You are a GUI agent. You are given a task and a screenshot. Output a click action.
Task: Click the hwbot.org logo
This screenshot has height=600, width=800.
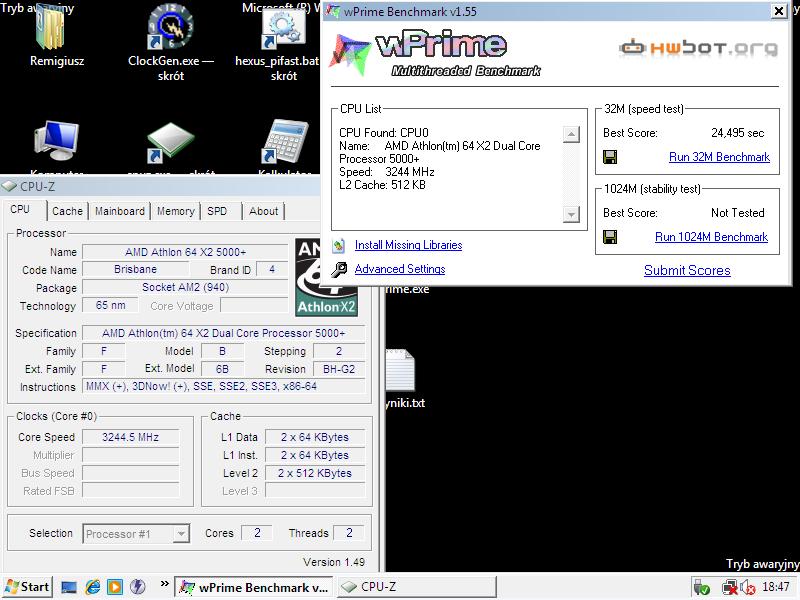point(699,48)
